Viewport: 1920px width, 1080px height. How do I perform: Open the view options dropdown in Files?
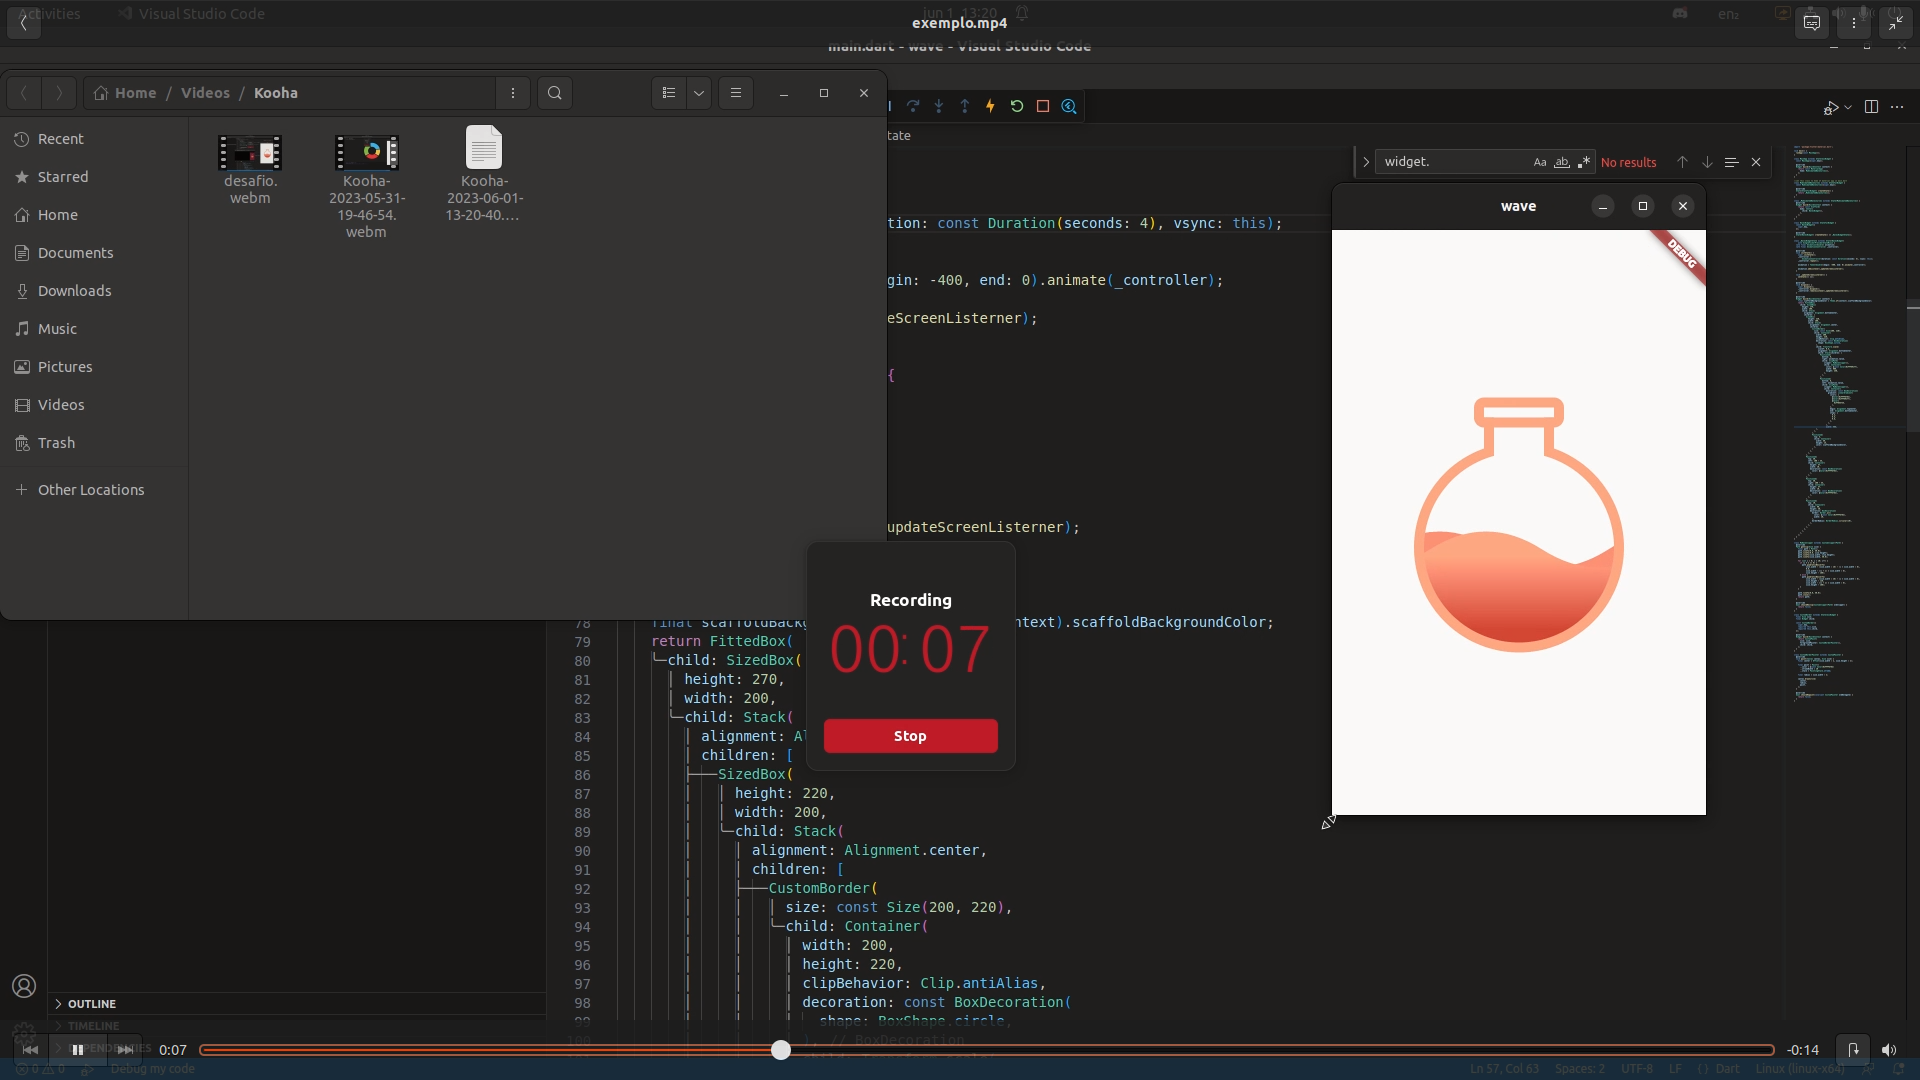tap(698, 92)
